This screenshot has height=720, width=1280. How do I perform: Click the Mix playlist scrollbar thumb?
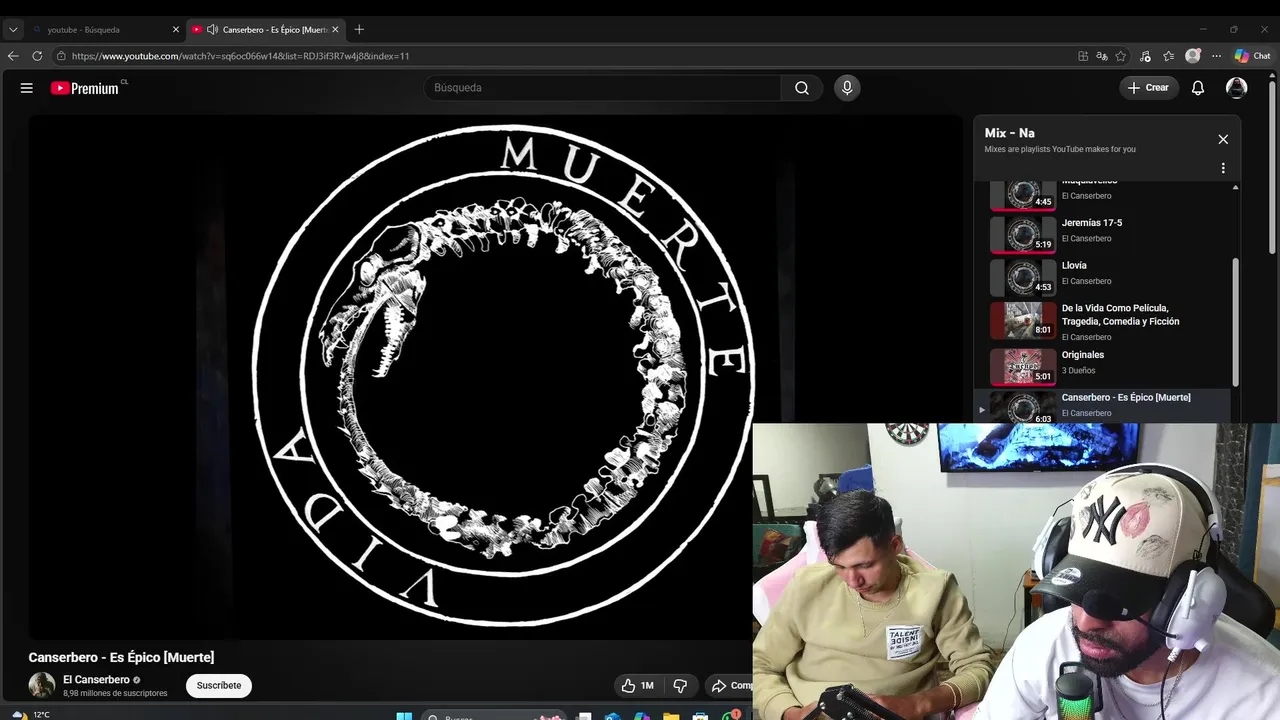tap(1235, 322)
